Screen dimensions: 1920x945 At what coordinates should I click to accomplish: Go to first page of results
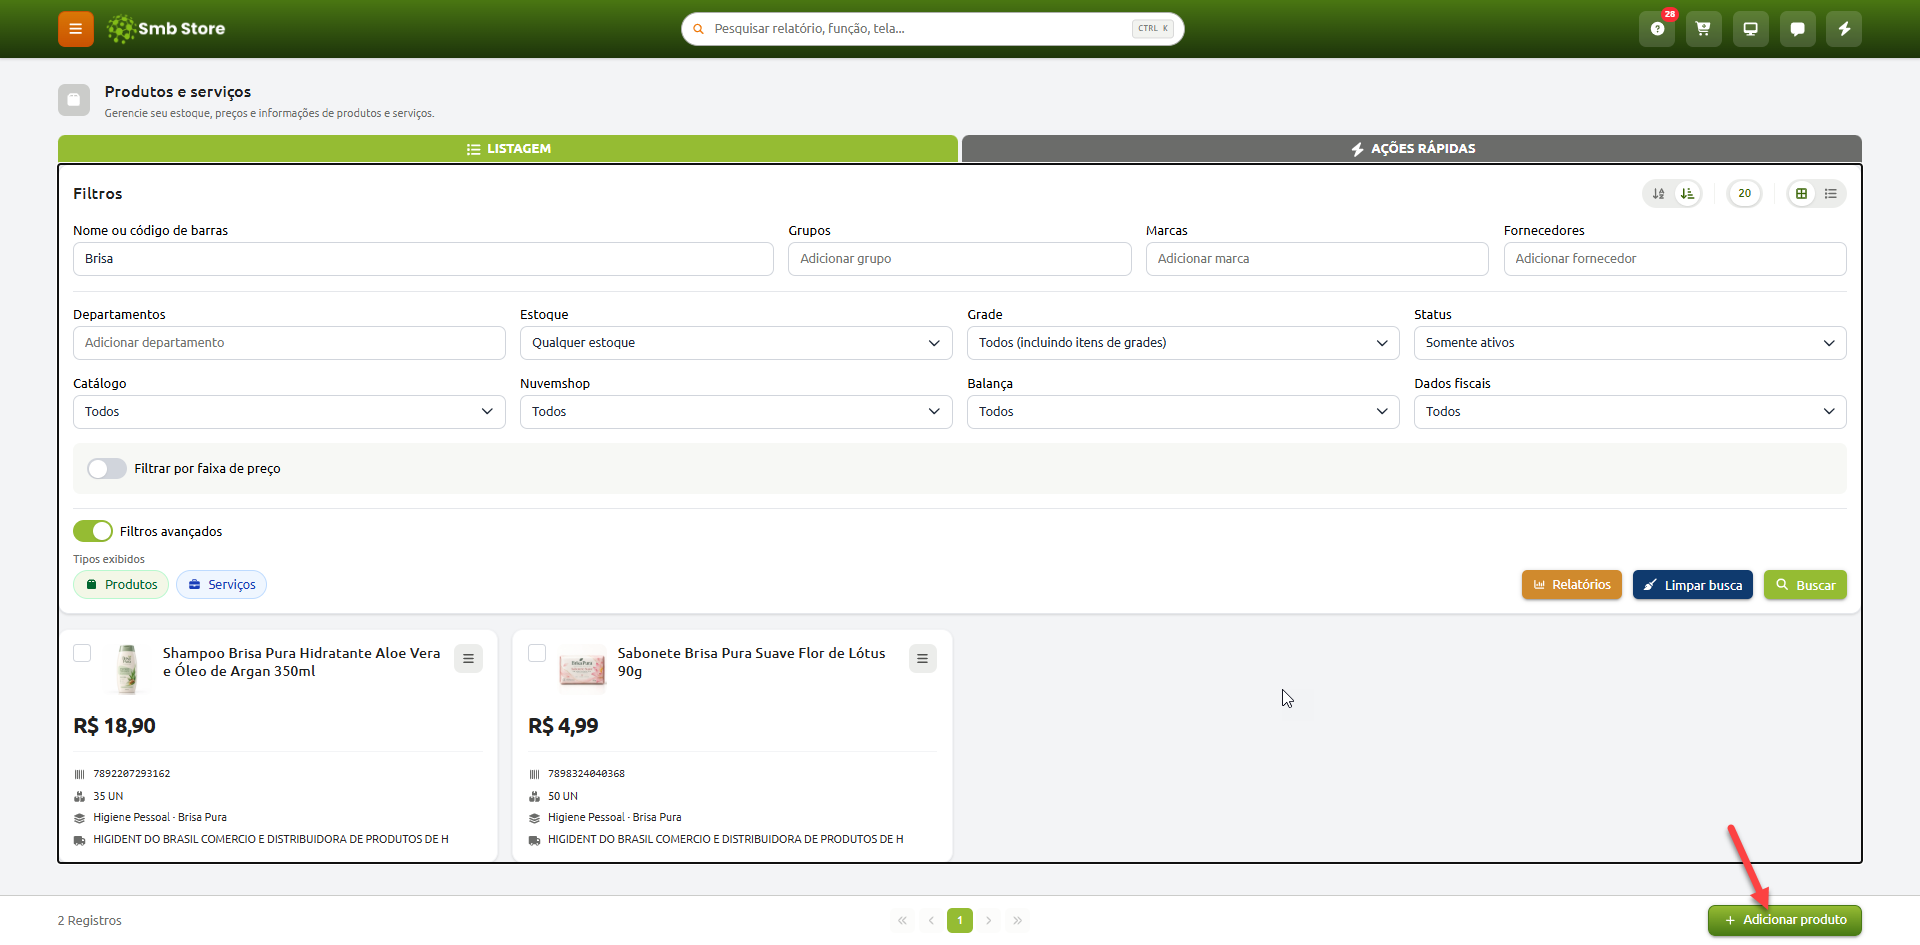pyautogui.click(x=902, y=921)
